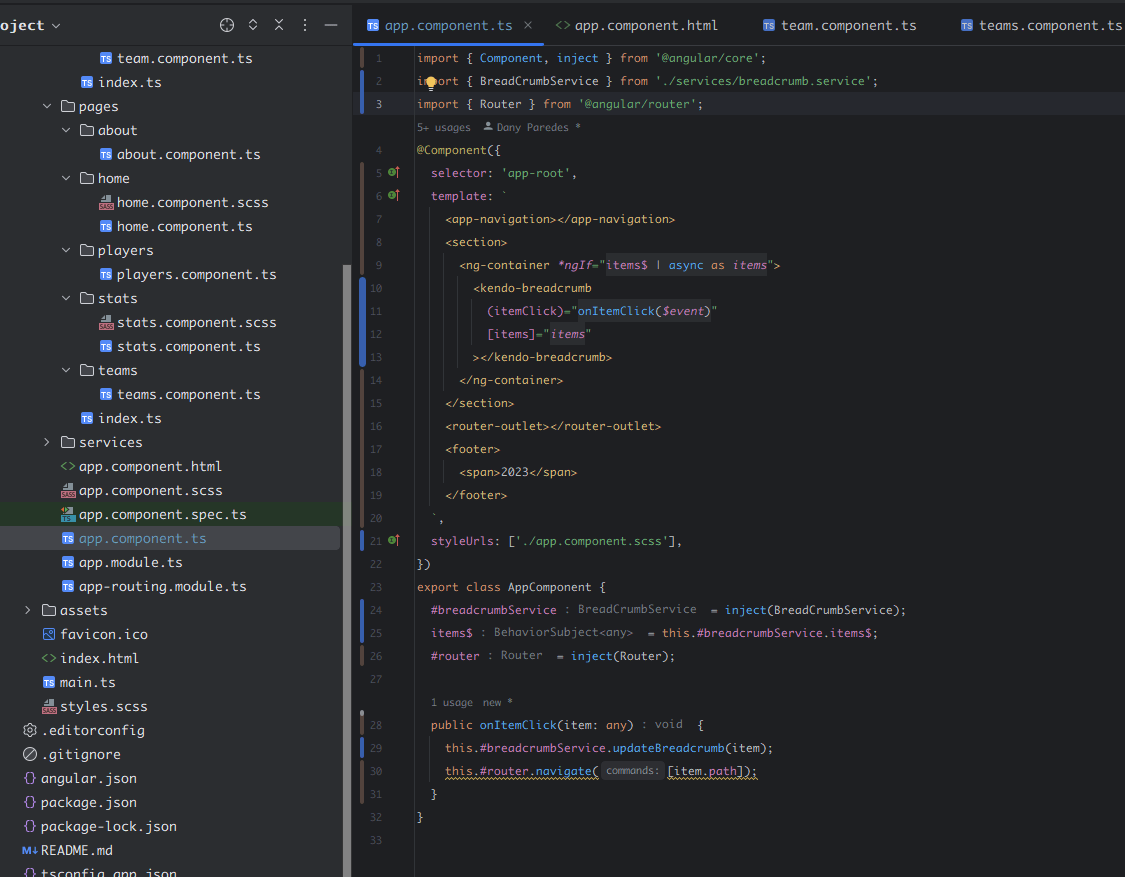Open the Project panel options kebab menu

click(304, 25)
